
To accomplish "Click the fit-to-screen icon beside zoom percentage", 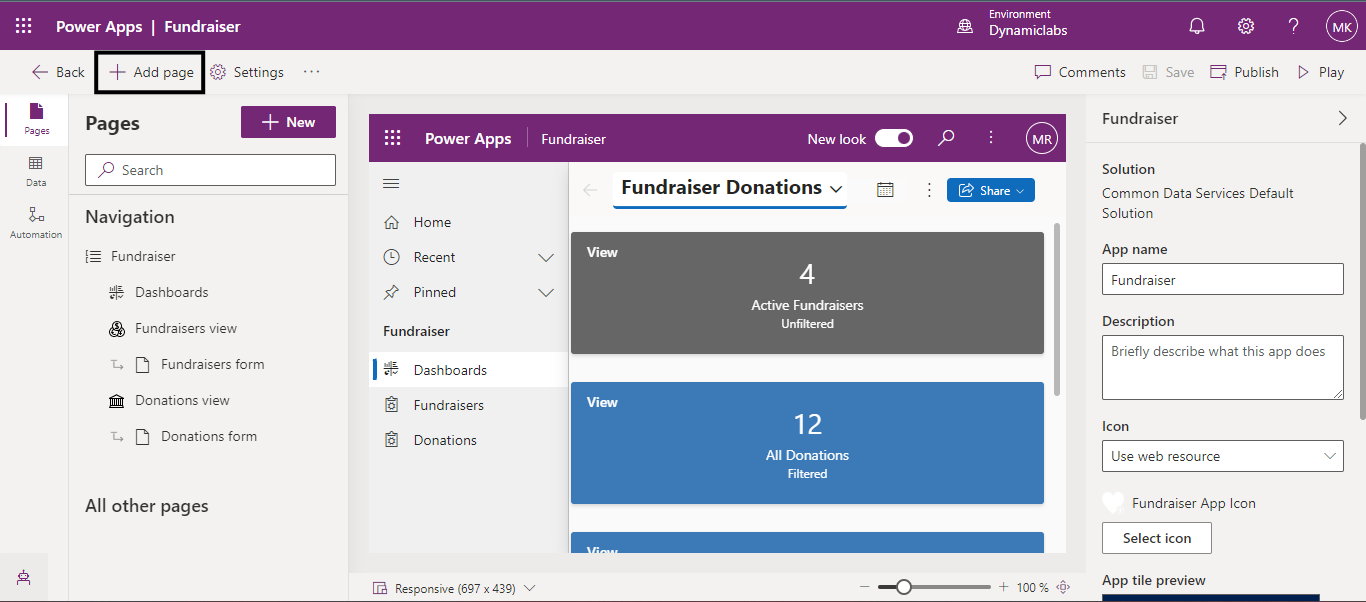I will tap(1063, 587).
